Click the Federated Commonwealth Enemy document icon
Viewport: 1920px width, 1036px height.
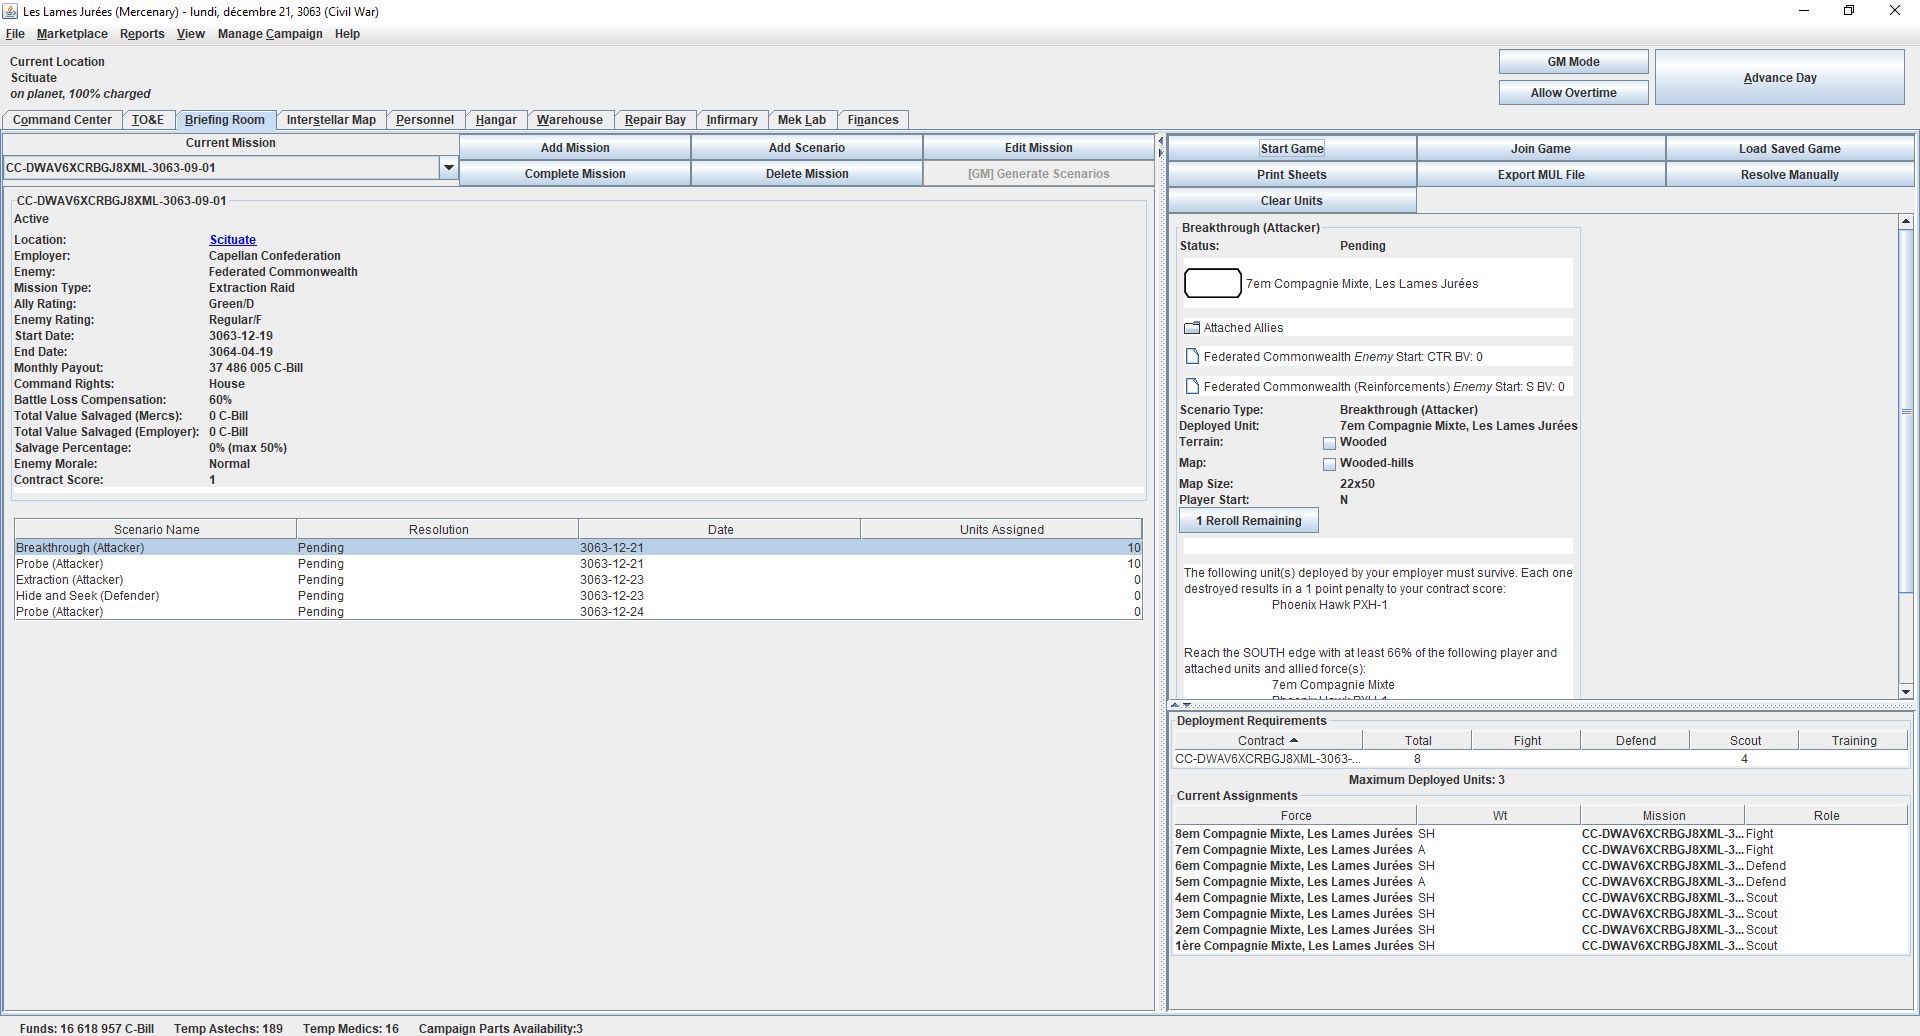coord(1192,356)
